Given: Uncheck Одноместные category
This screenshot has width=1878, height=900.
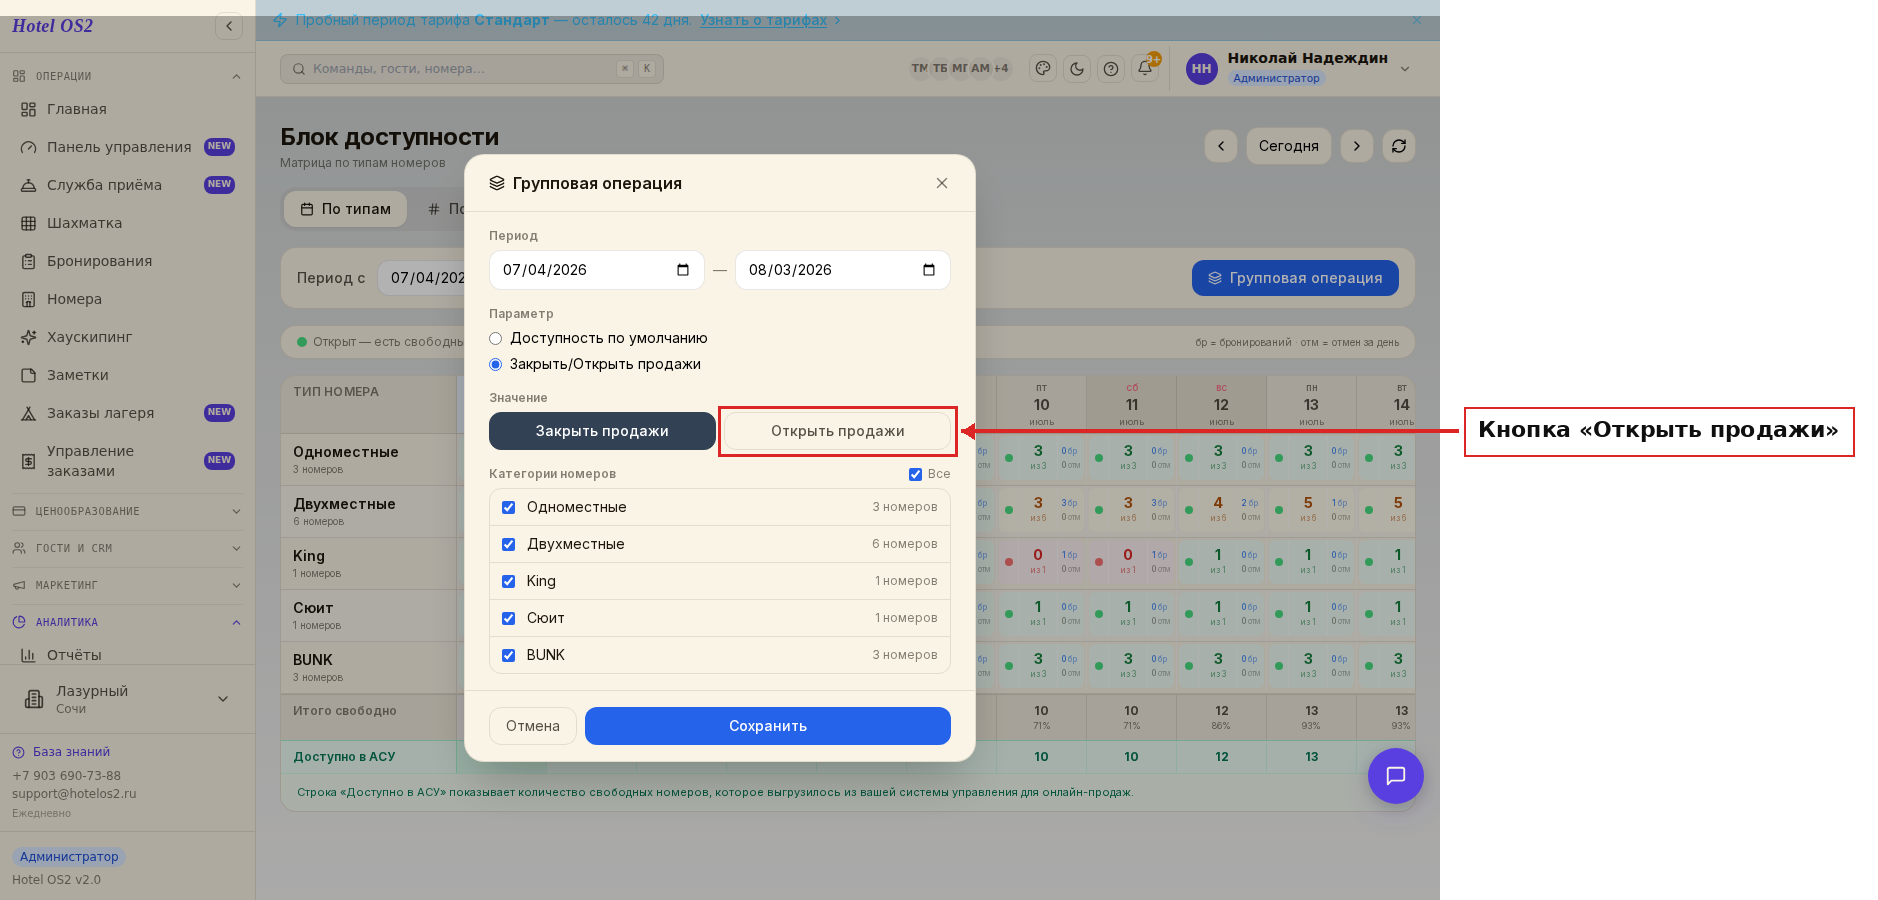Looking at the screenshot, I should (x=508, y=507).
